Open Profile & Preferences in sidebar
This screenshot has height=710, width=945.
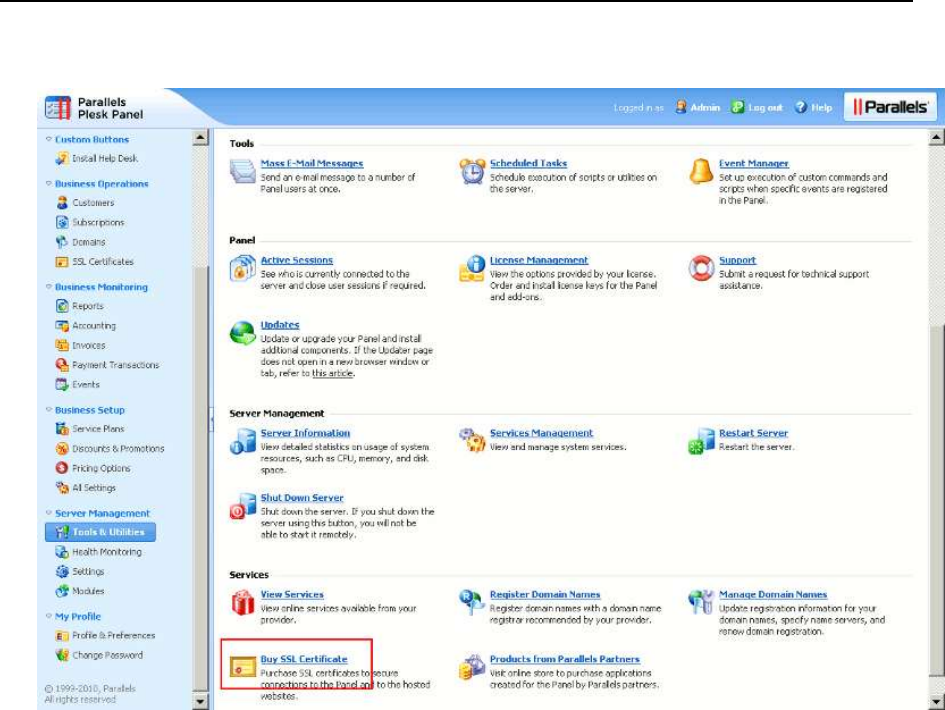tap(105, 635)
